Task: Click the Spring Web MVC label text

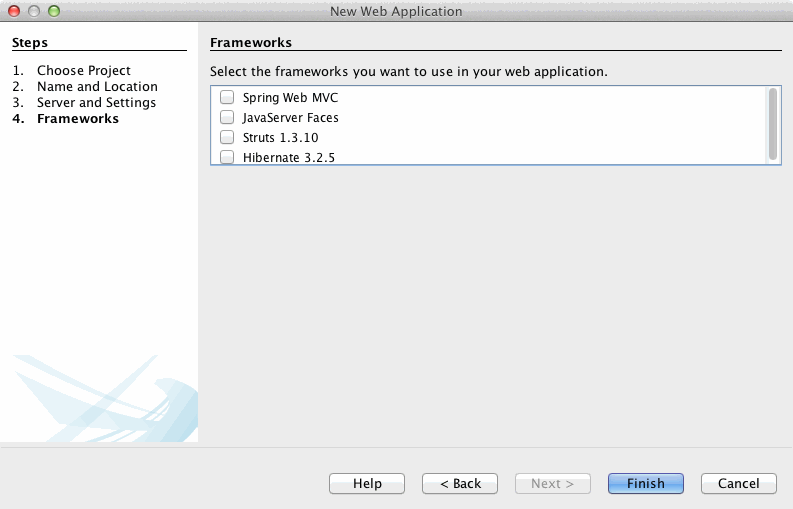Action: [290, 98]
